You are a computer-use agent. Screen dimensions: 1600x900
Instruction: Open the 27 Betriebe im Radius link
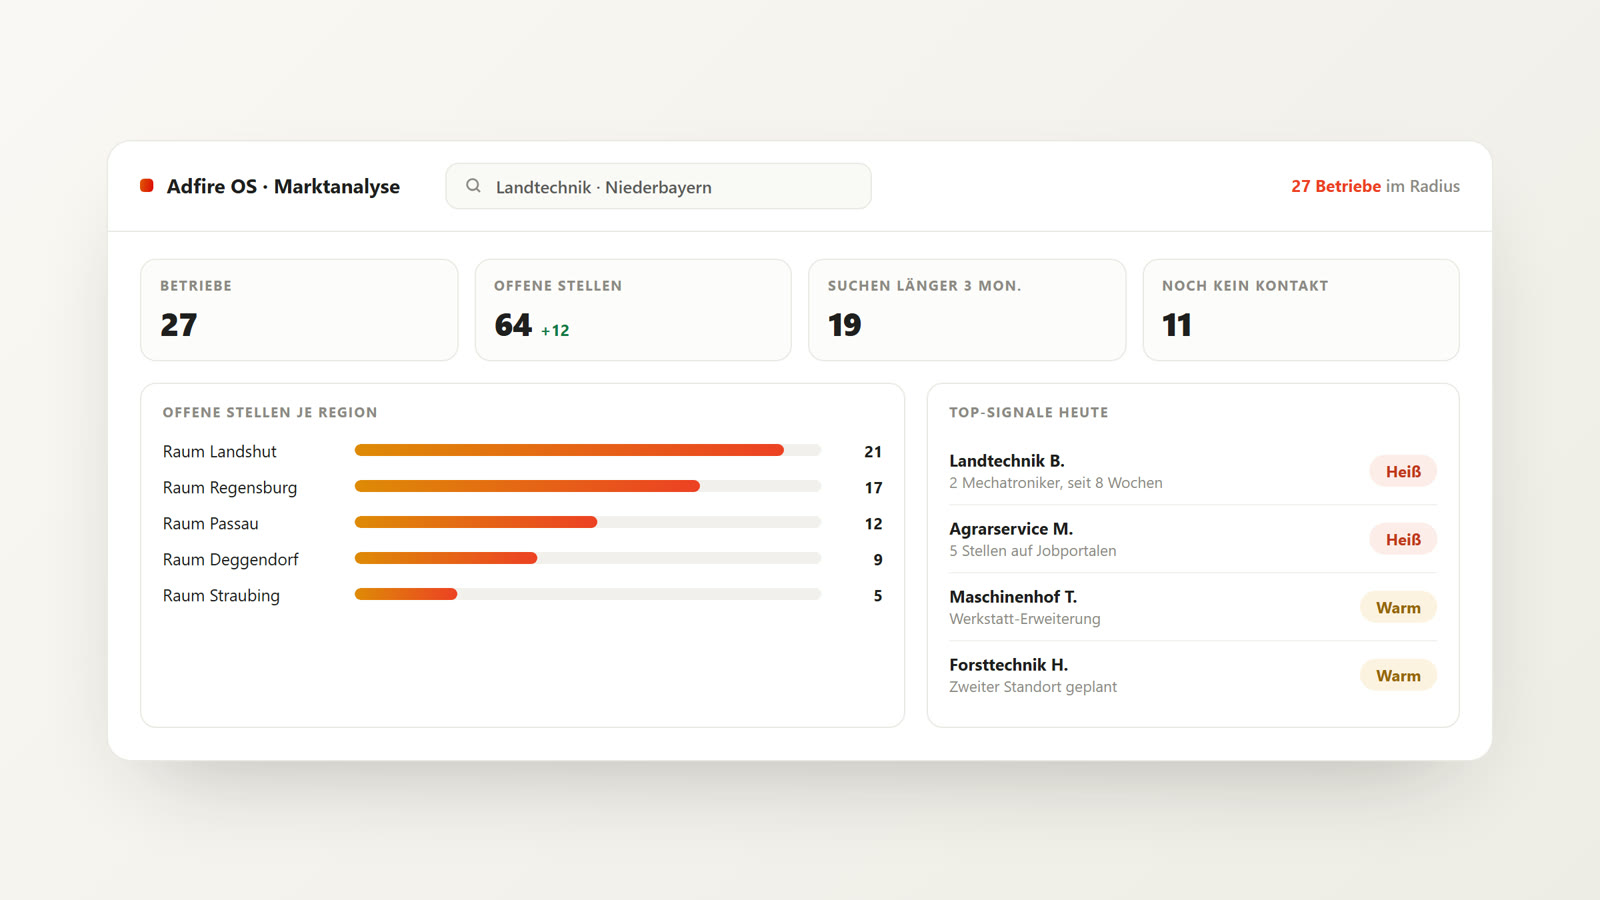[1375, 186]
